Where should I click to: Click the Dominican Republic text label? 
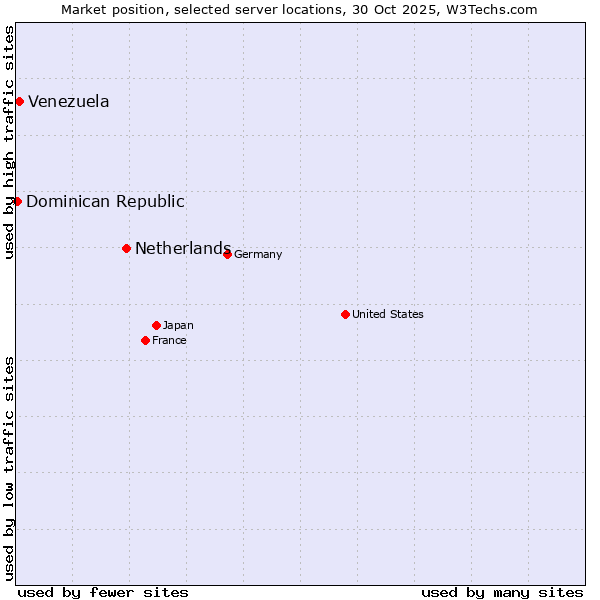coord(105,201)
